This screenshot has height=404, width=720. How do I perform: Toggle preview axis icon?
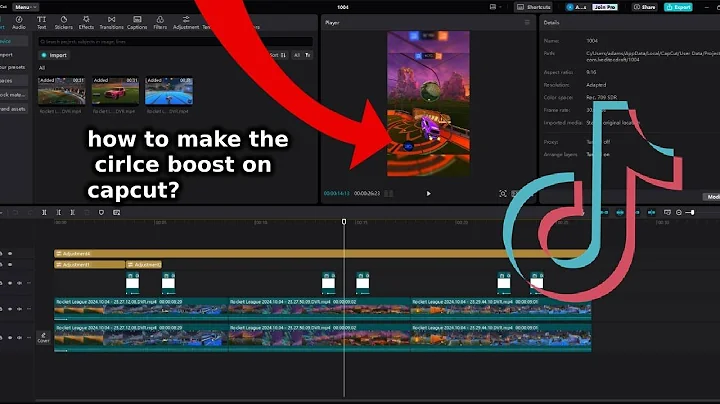point(651,213)
